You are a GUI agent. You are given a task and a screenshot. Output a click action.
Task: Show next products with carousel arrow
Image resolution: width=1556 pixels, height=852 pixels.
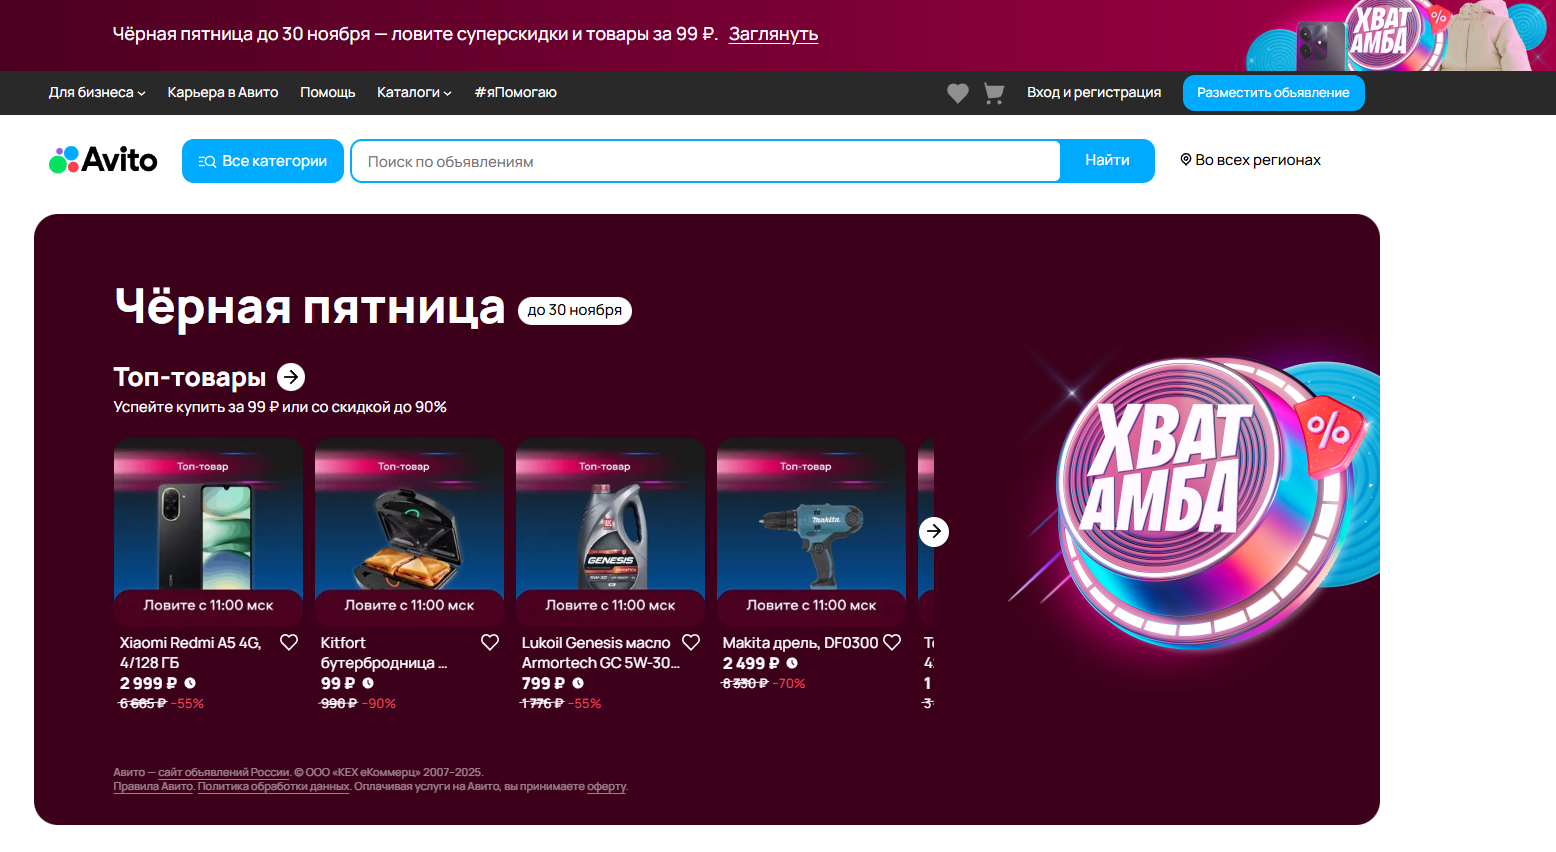tap(934, 531)
